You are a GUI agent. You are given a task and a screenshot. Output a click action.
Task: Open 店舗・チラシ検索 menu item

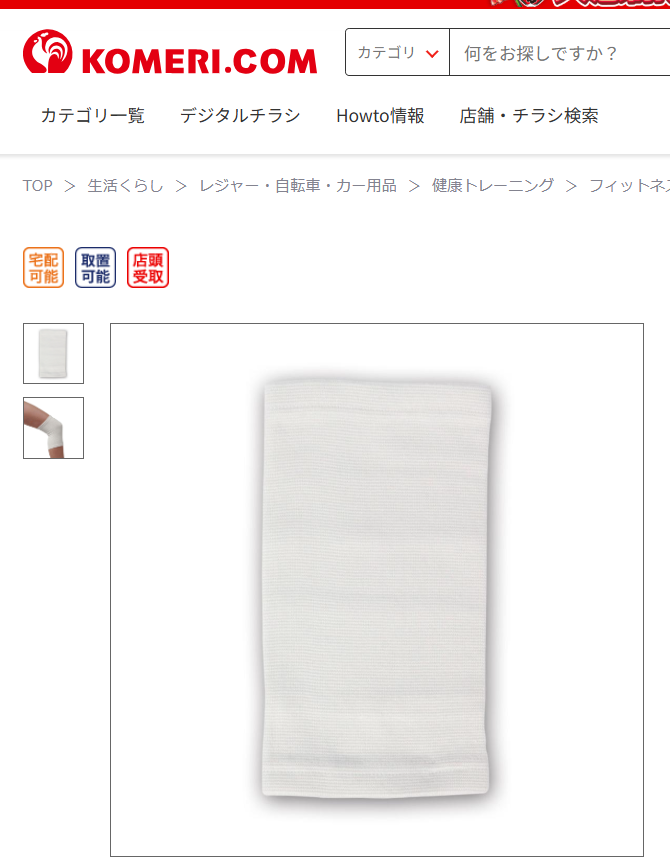pyautogui.click(x=529, y=116)
